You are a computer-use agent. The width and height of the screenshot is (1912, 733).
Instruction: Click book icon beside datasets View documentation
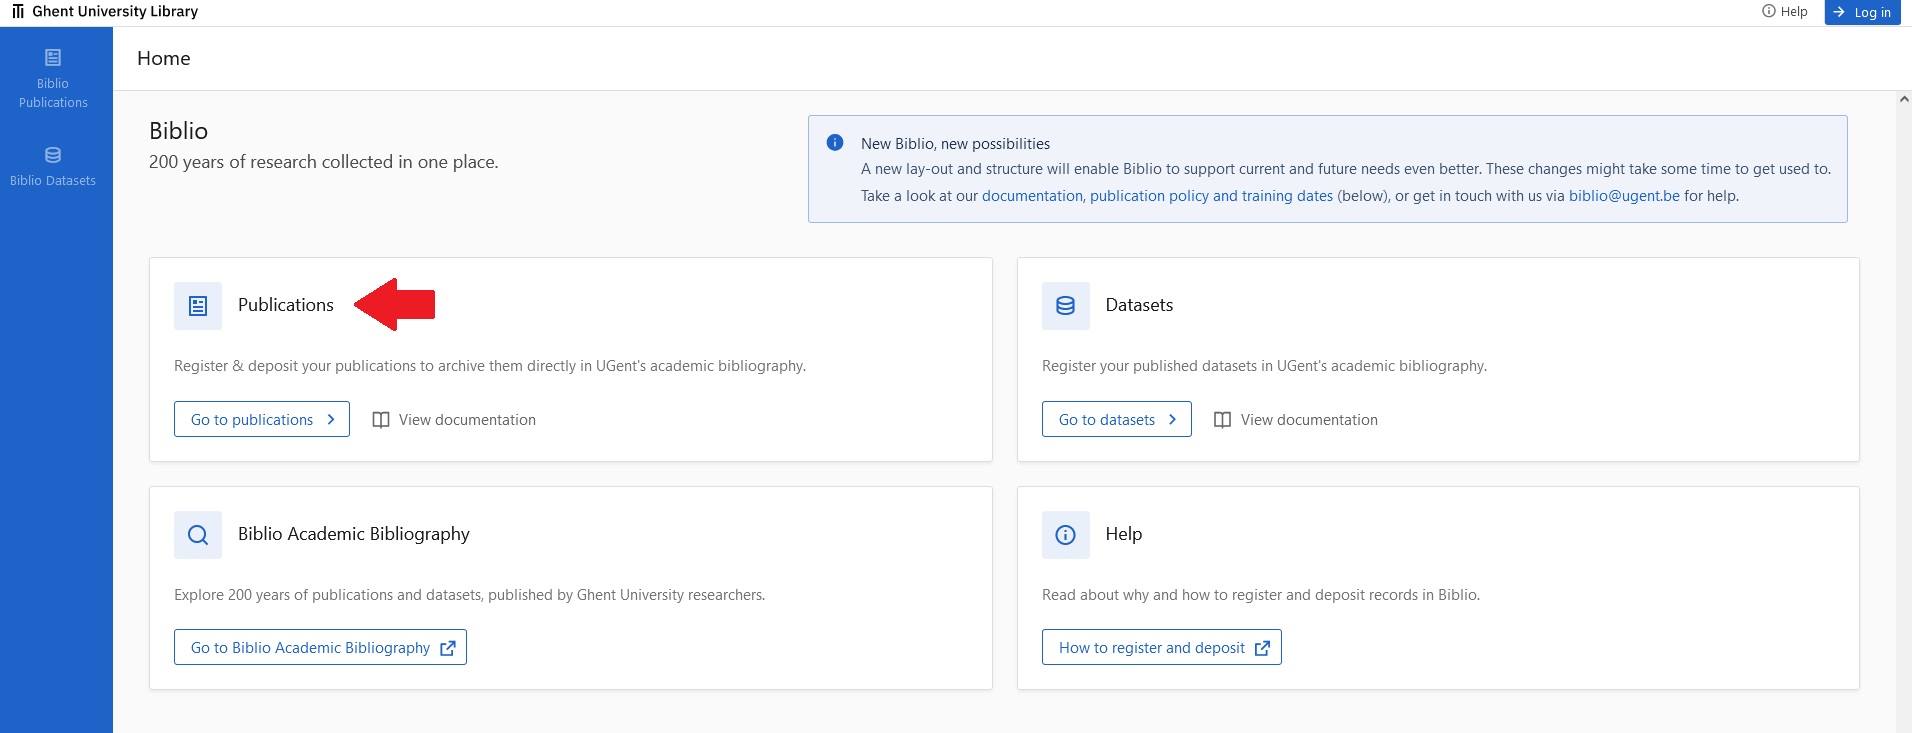tap(1222, 420)
